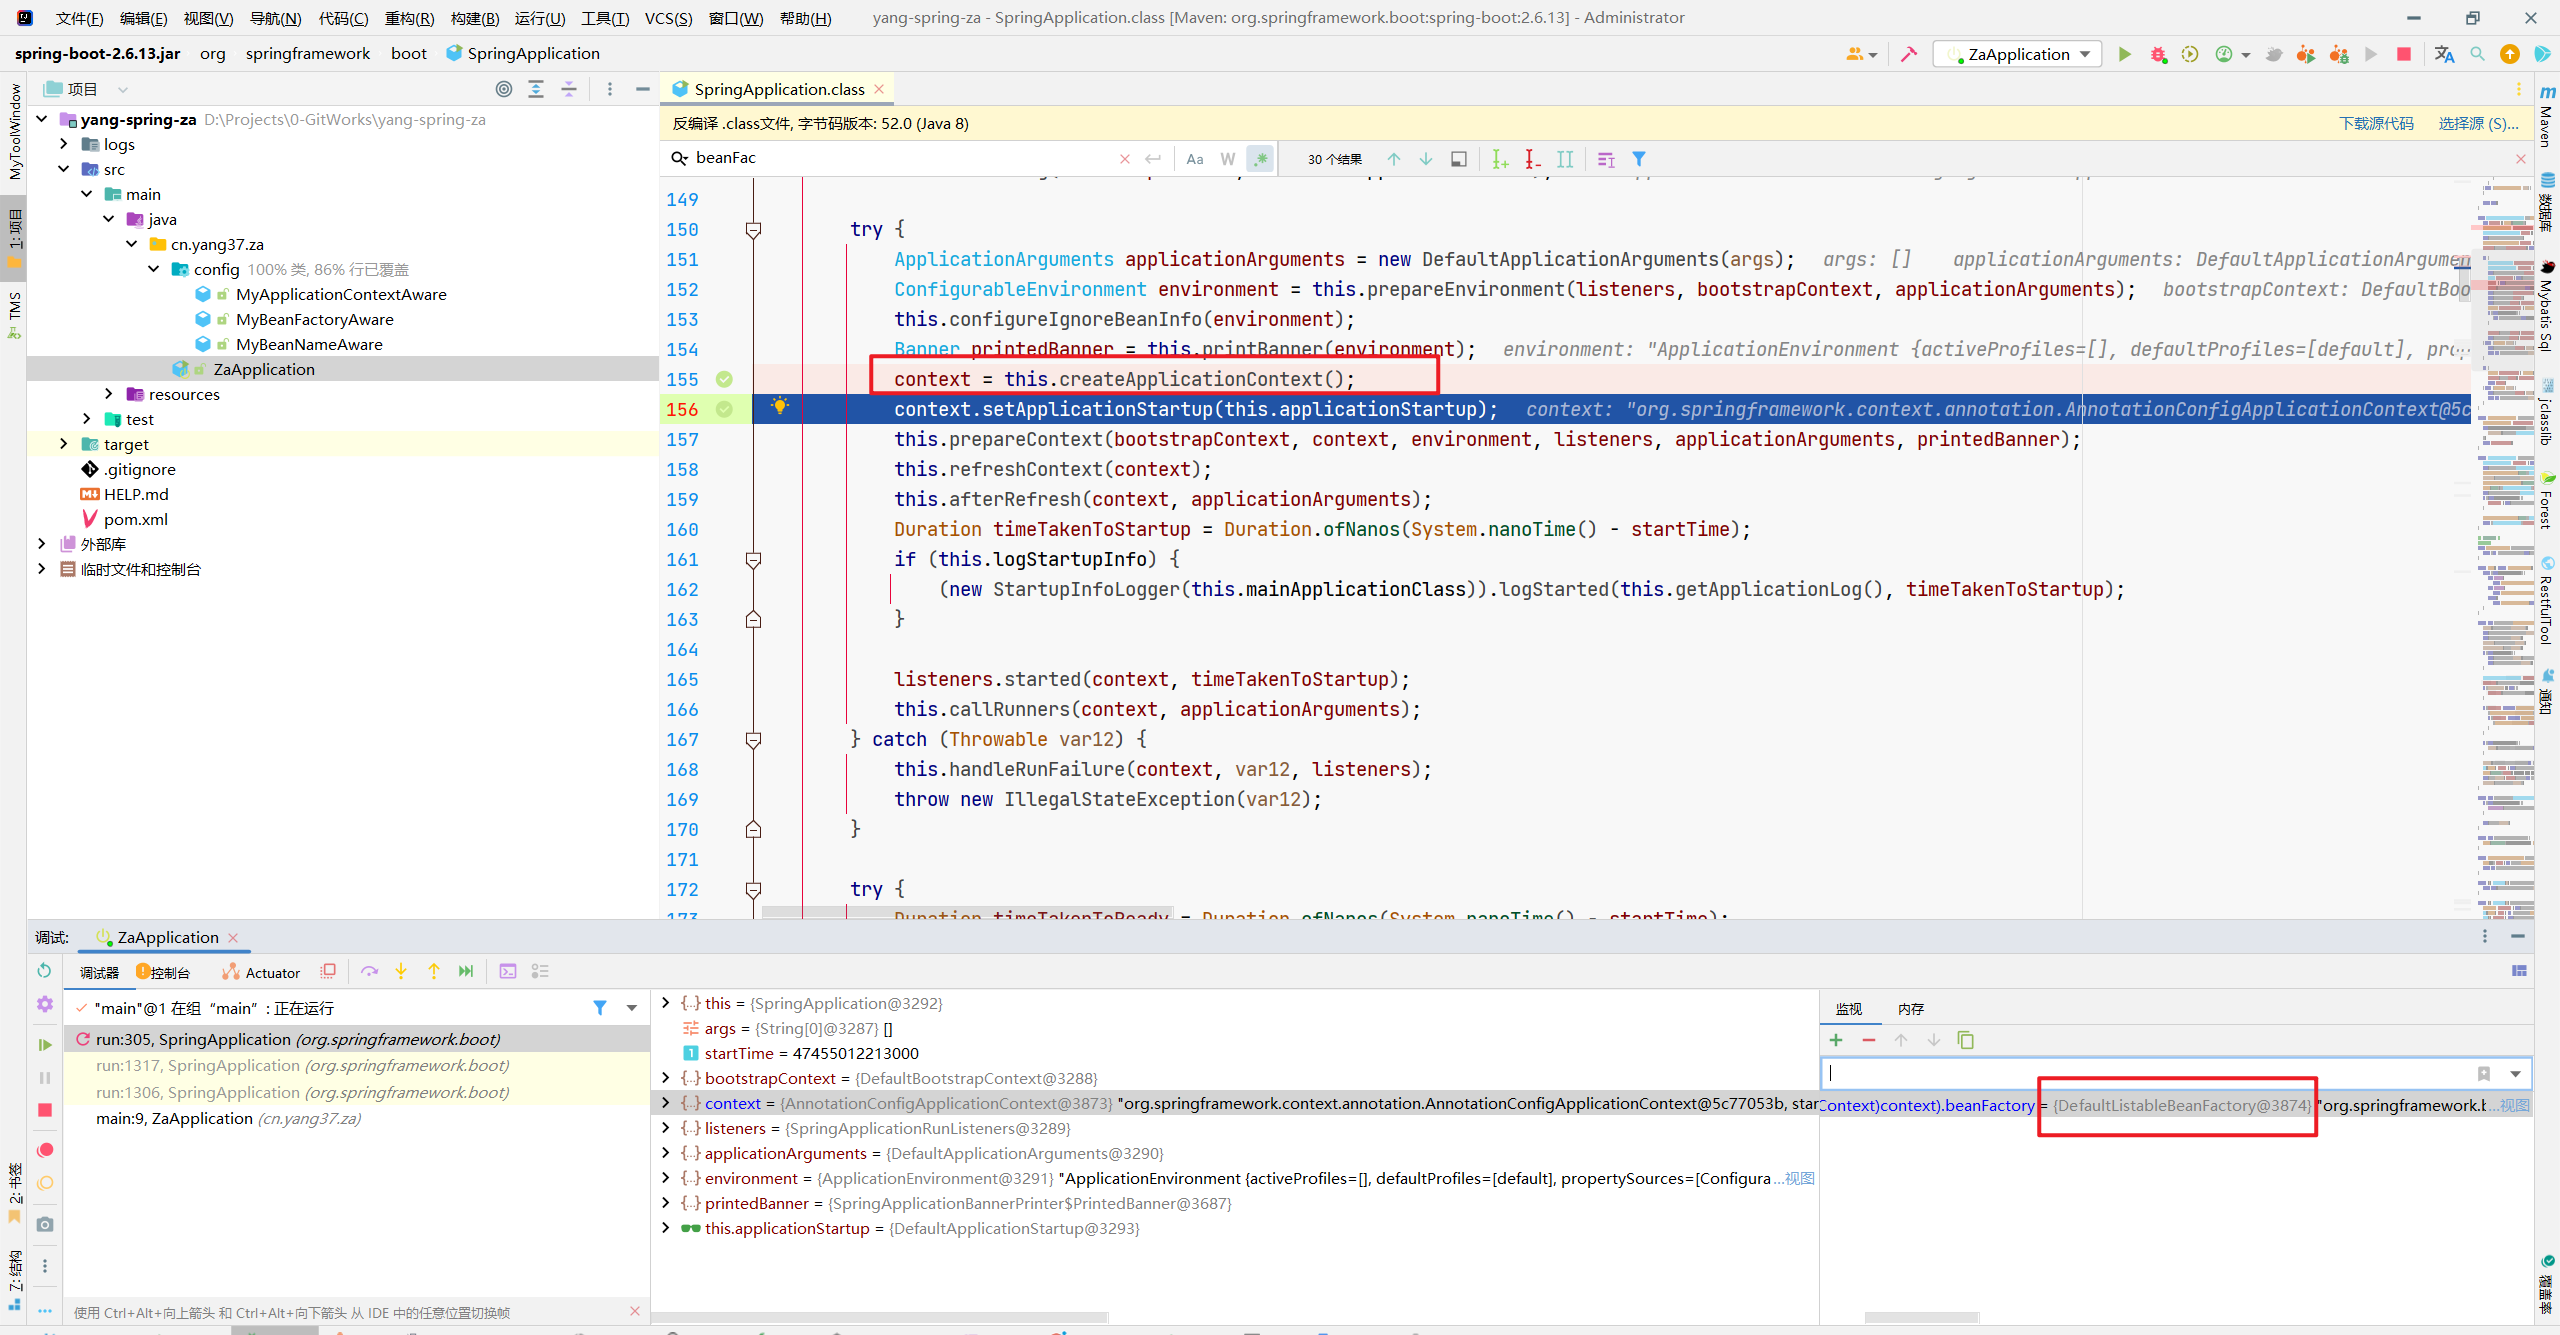2560x1335 pixels.
Task: Open the Maven tool window
Action: [x=2546, y=116]
